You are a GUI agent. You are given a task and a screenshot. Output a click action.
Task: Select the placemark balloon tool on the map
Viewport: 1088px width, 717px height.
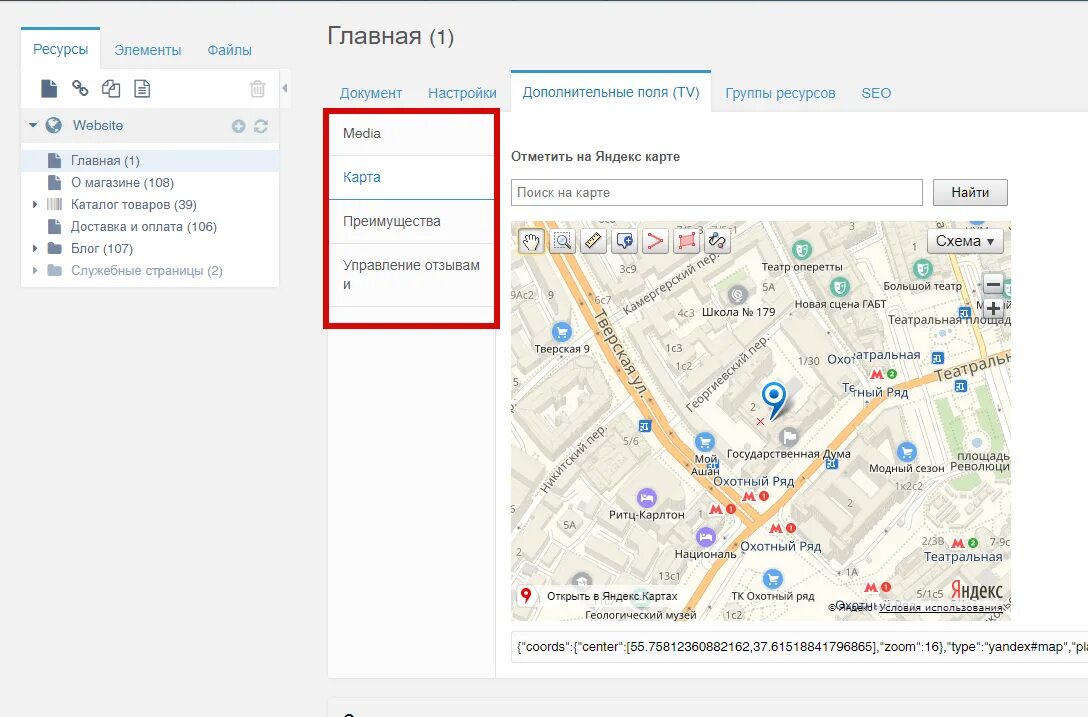point(625,240)
